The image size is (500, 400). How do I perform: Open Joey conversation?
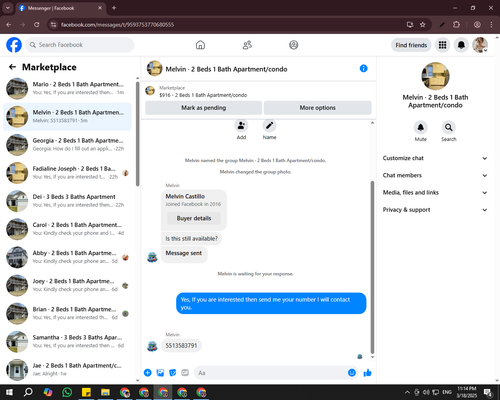[67, 285]
